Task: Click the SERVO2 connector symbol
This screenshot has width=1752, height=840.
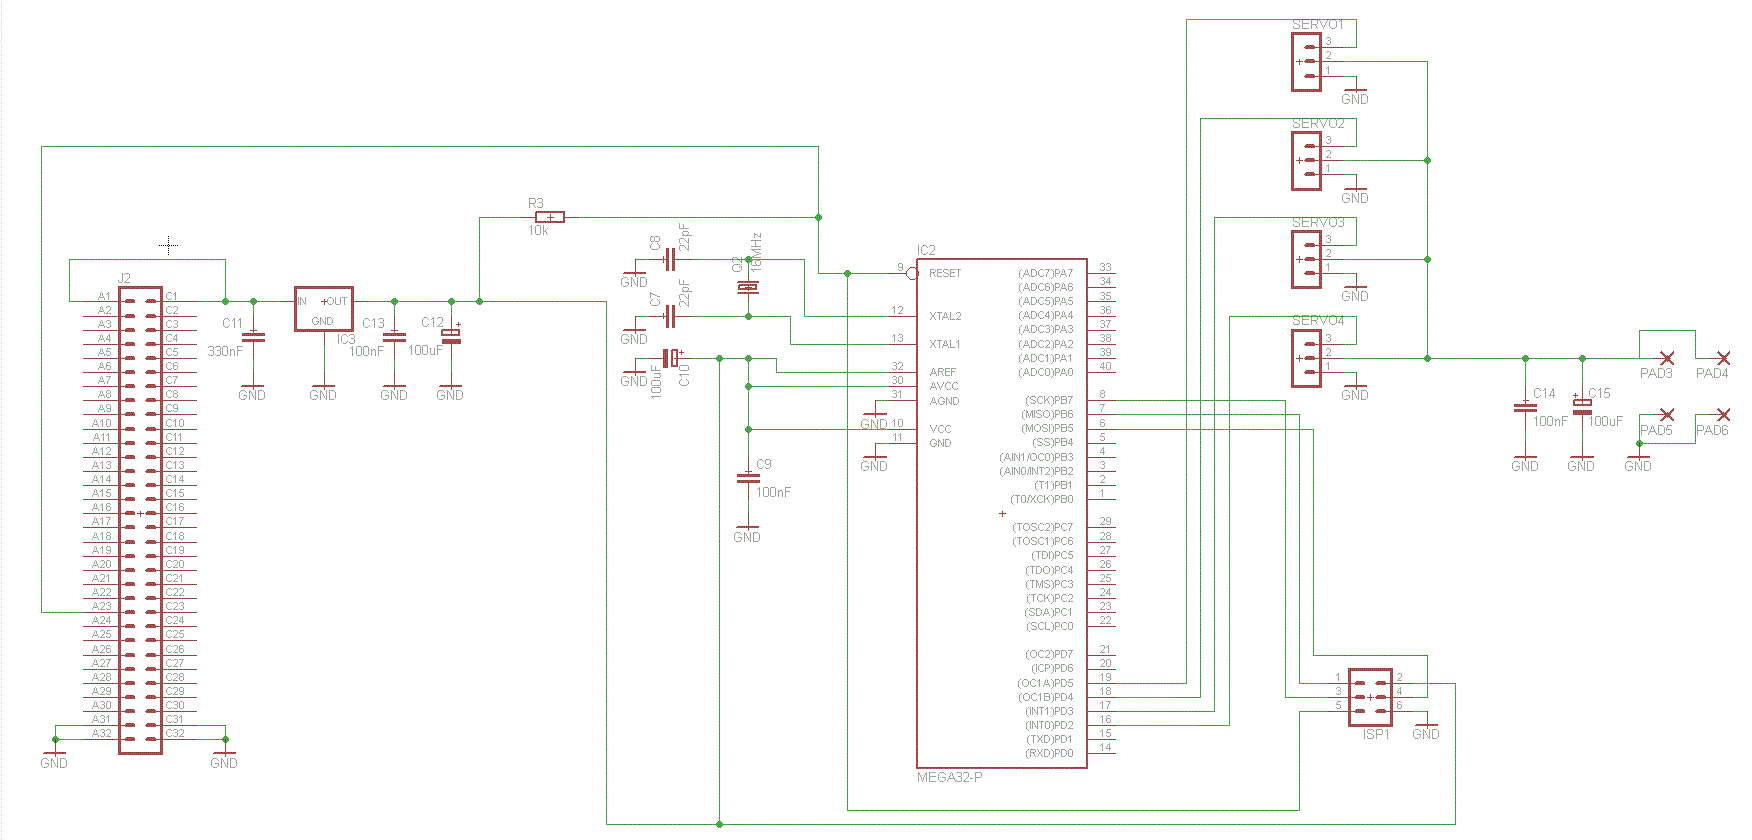Action: (1306, 160)
